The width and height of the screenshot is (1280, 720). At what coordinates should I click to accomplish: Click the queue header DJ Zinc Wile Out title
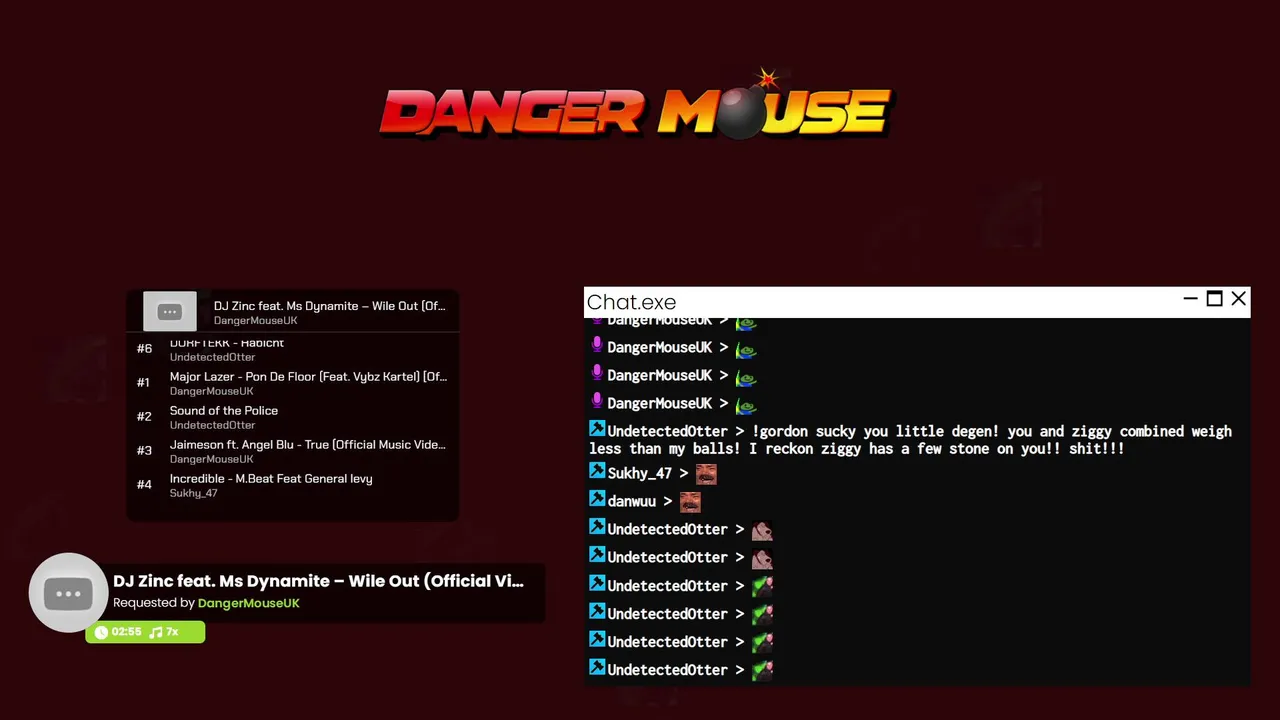point(329,306)
